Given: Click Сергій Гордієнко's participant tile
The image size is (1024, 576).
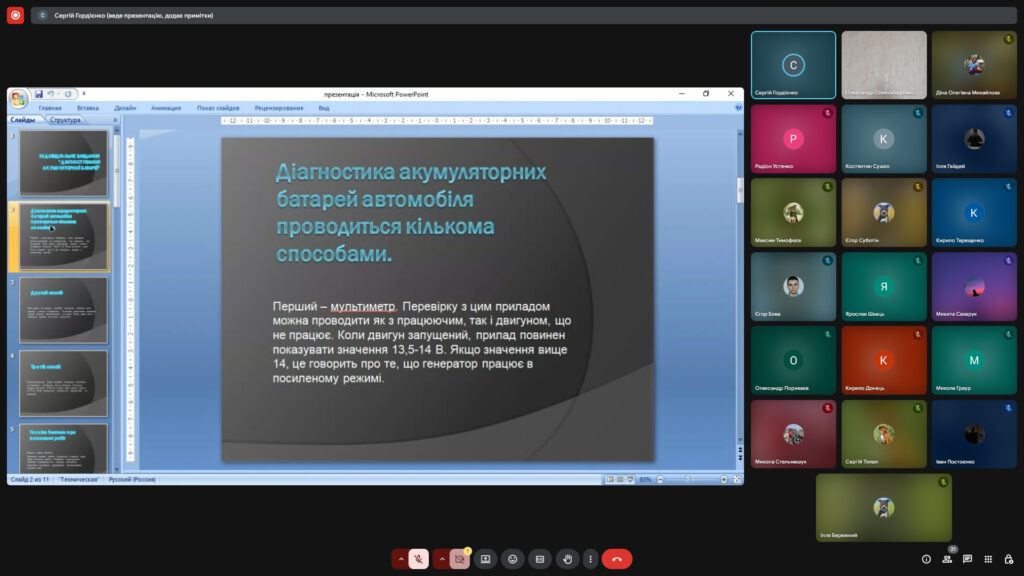Looking at the screenshot, I should [x=793, y=65].
